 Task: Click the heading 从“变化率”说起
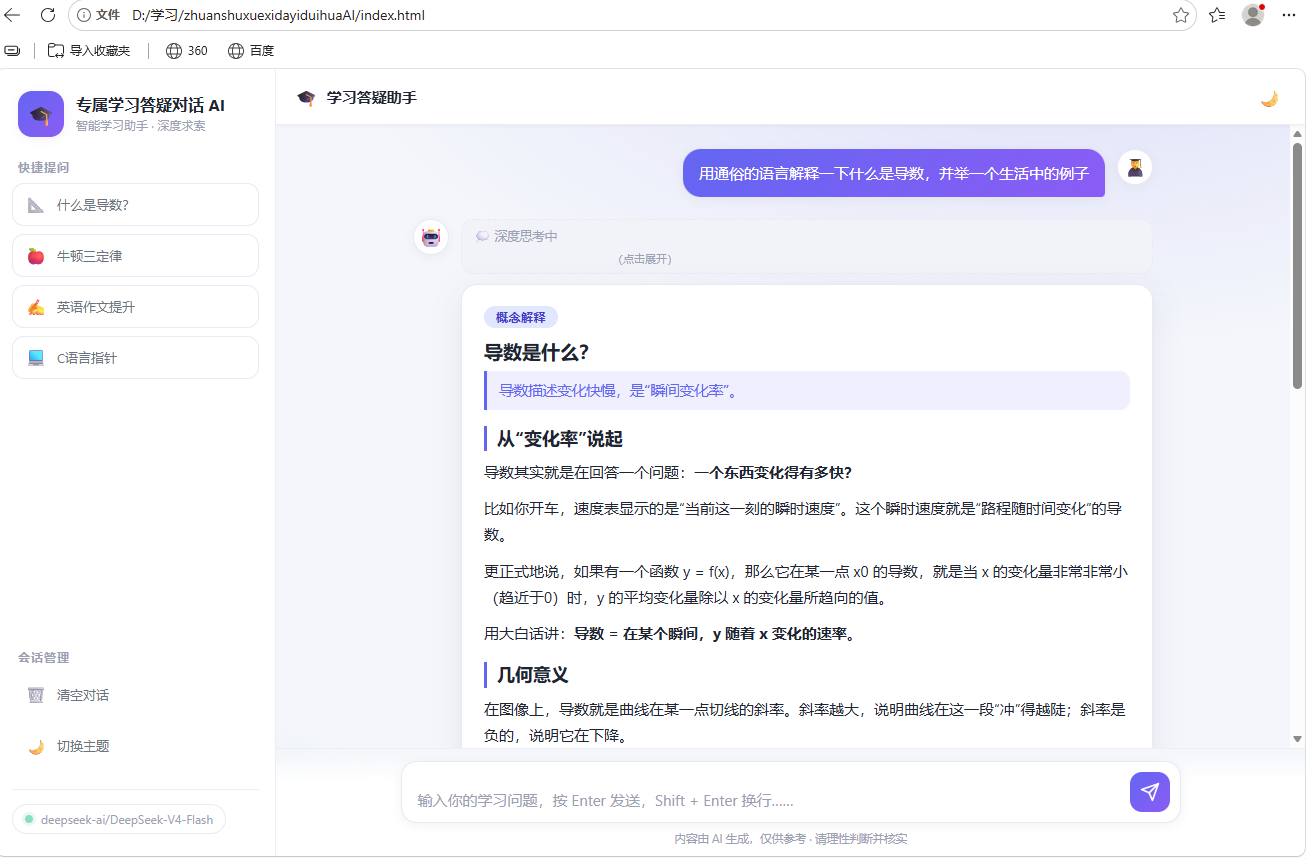click(560, 439)
